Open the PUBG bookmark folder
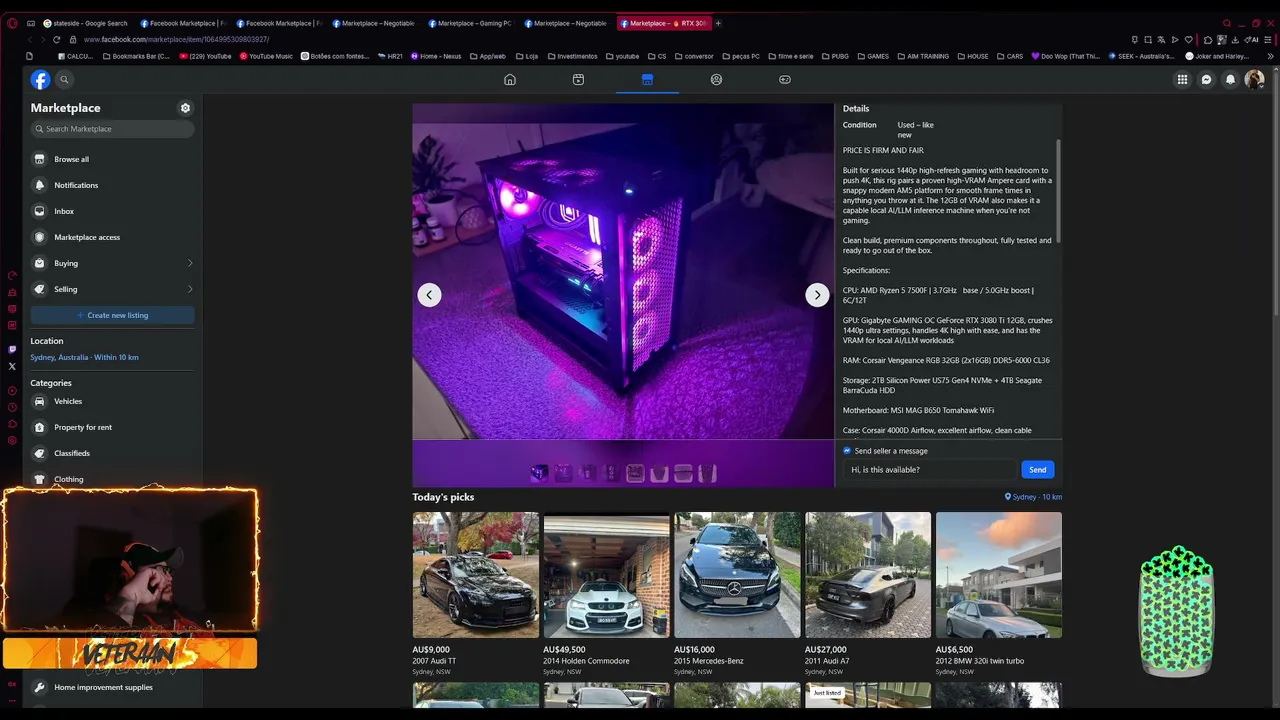1280x720 pixels. point(835,56)
